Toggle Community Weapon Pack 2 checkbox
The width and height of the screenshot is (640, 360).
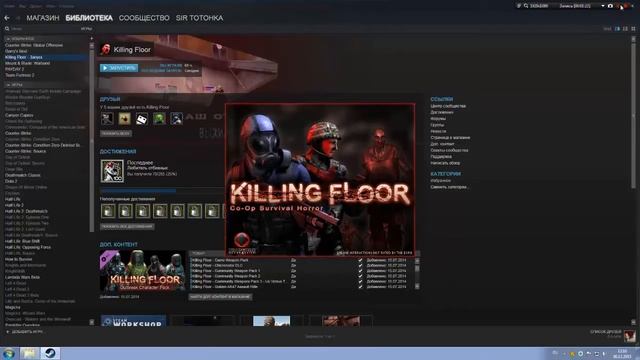click(360, 276)
